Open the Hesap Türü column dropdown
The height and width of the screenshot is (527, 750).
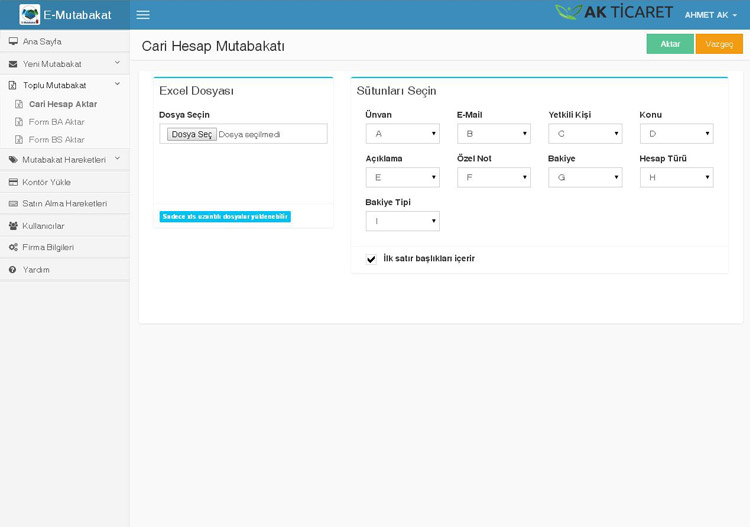point(676,177)
